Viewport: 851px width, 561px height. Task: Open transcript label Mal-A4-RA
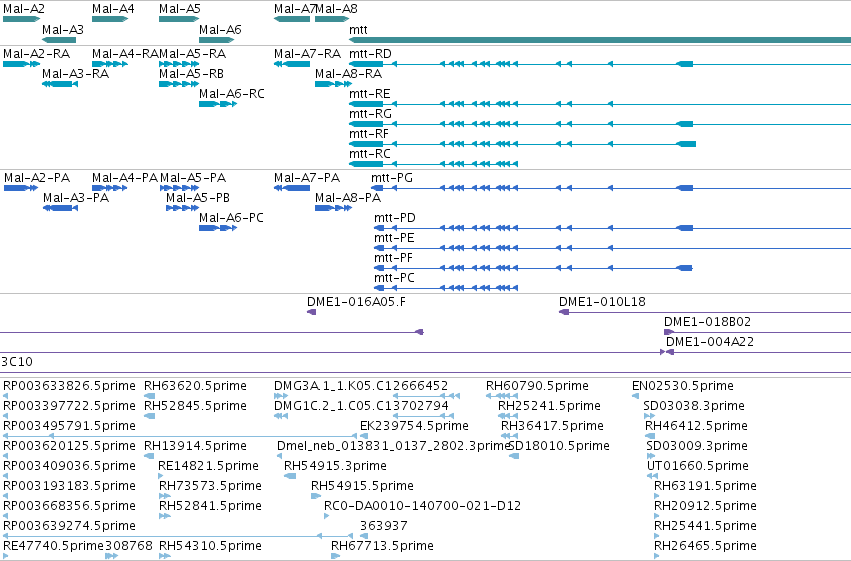click(x=125, y=54)
